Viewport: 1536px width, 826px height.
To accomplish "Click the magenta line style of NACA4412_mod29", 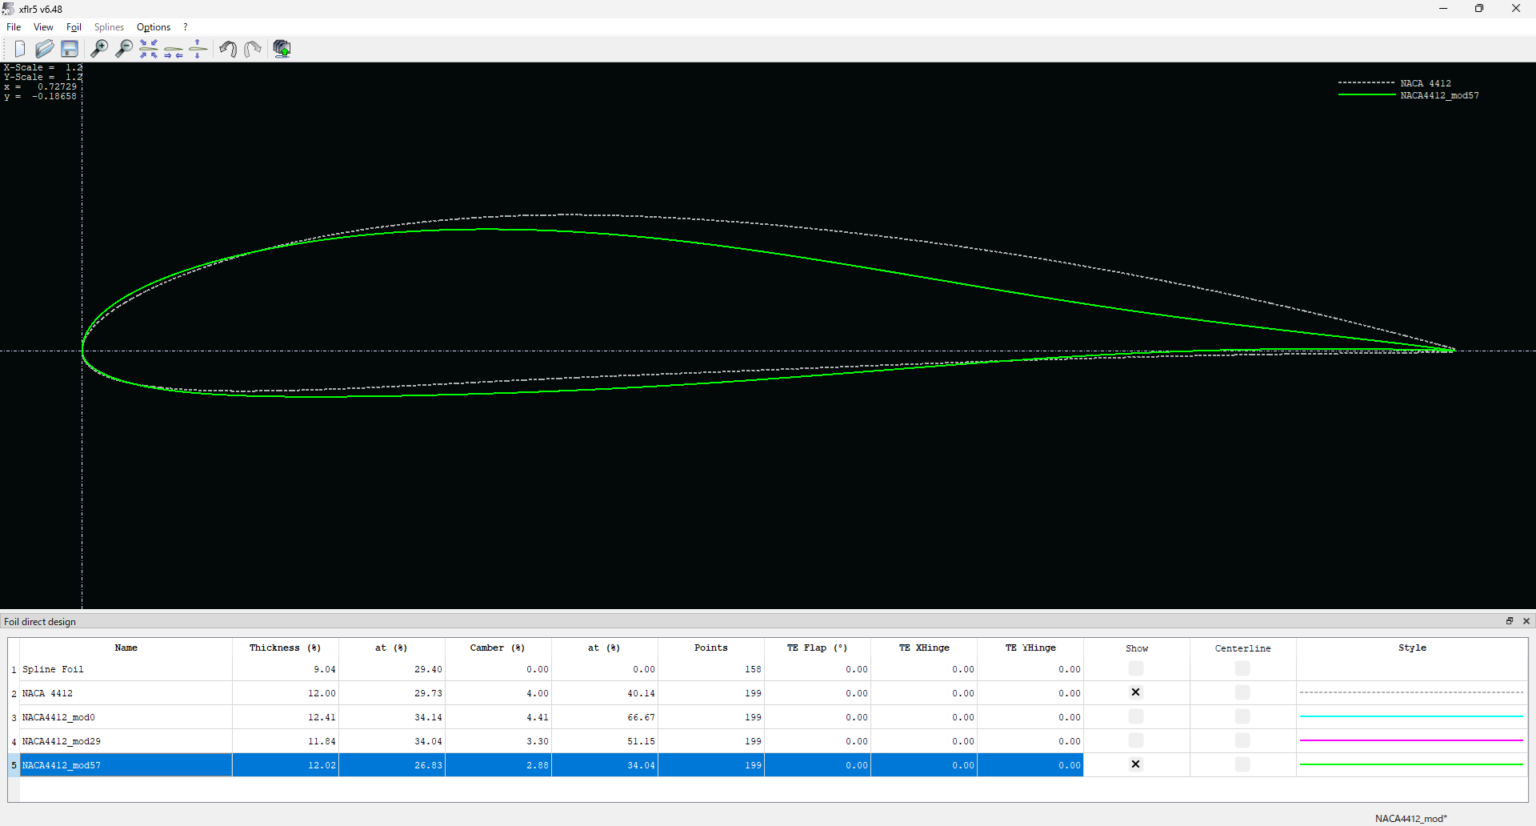I will (x=1411, y=741).
